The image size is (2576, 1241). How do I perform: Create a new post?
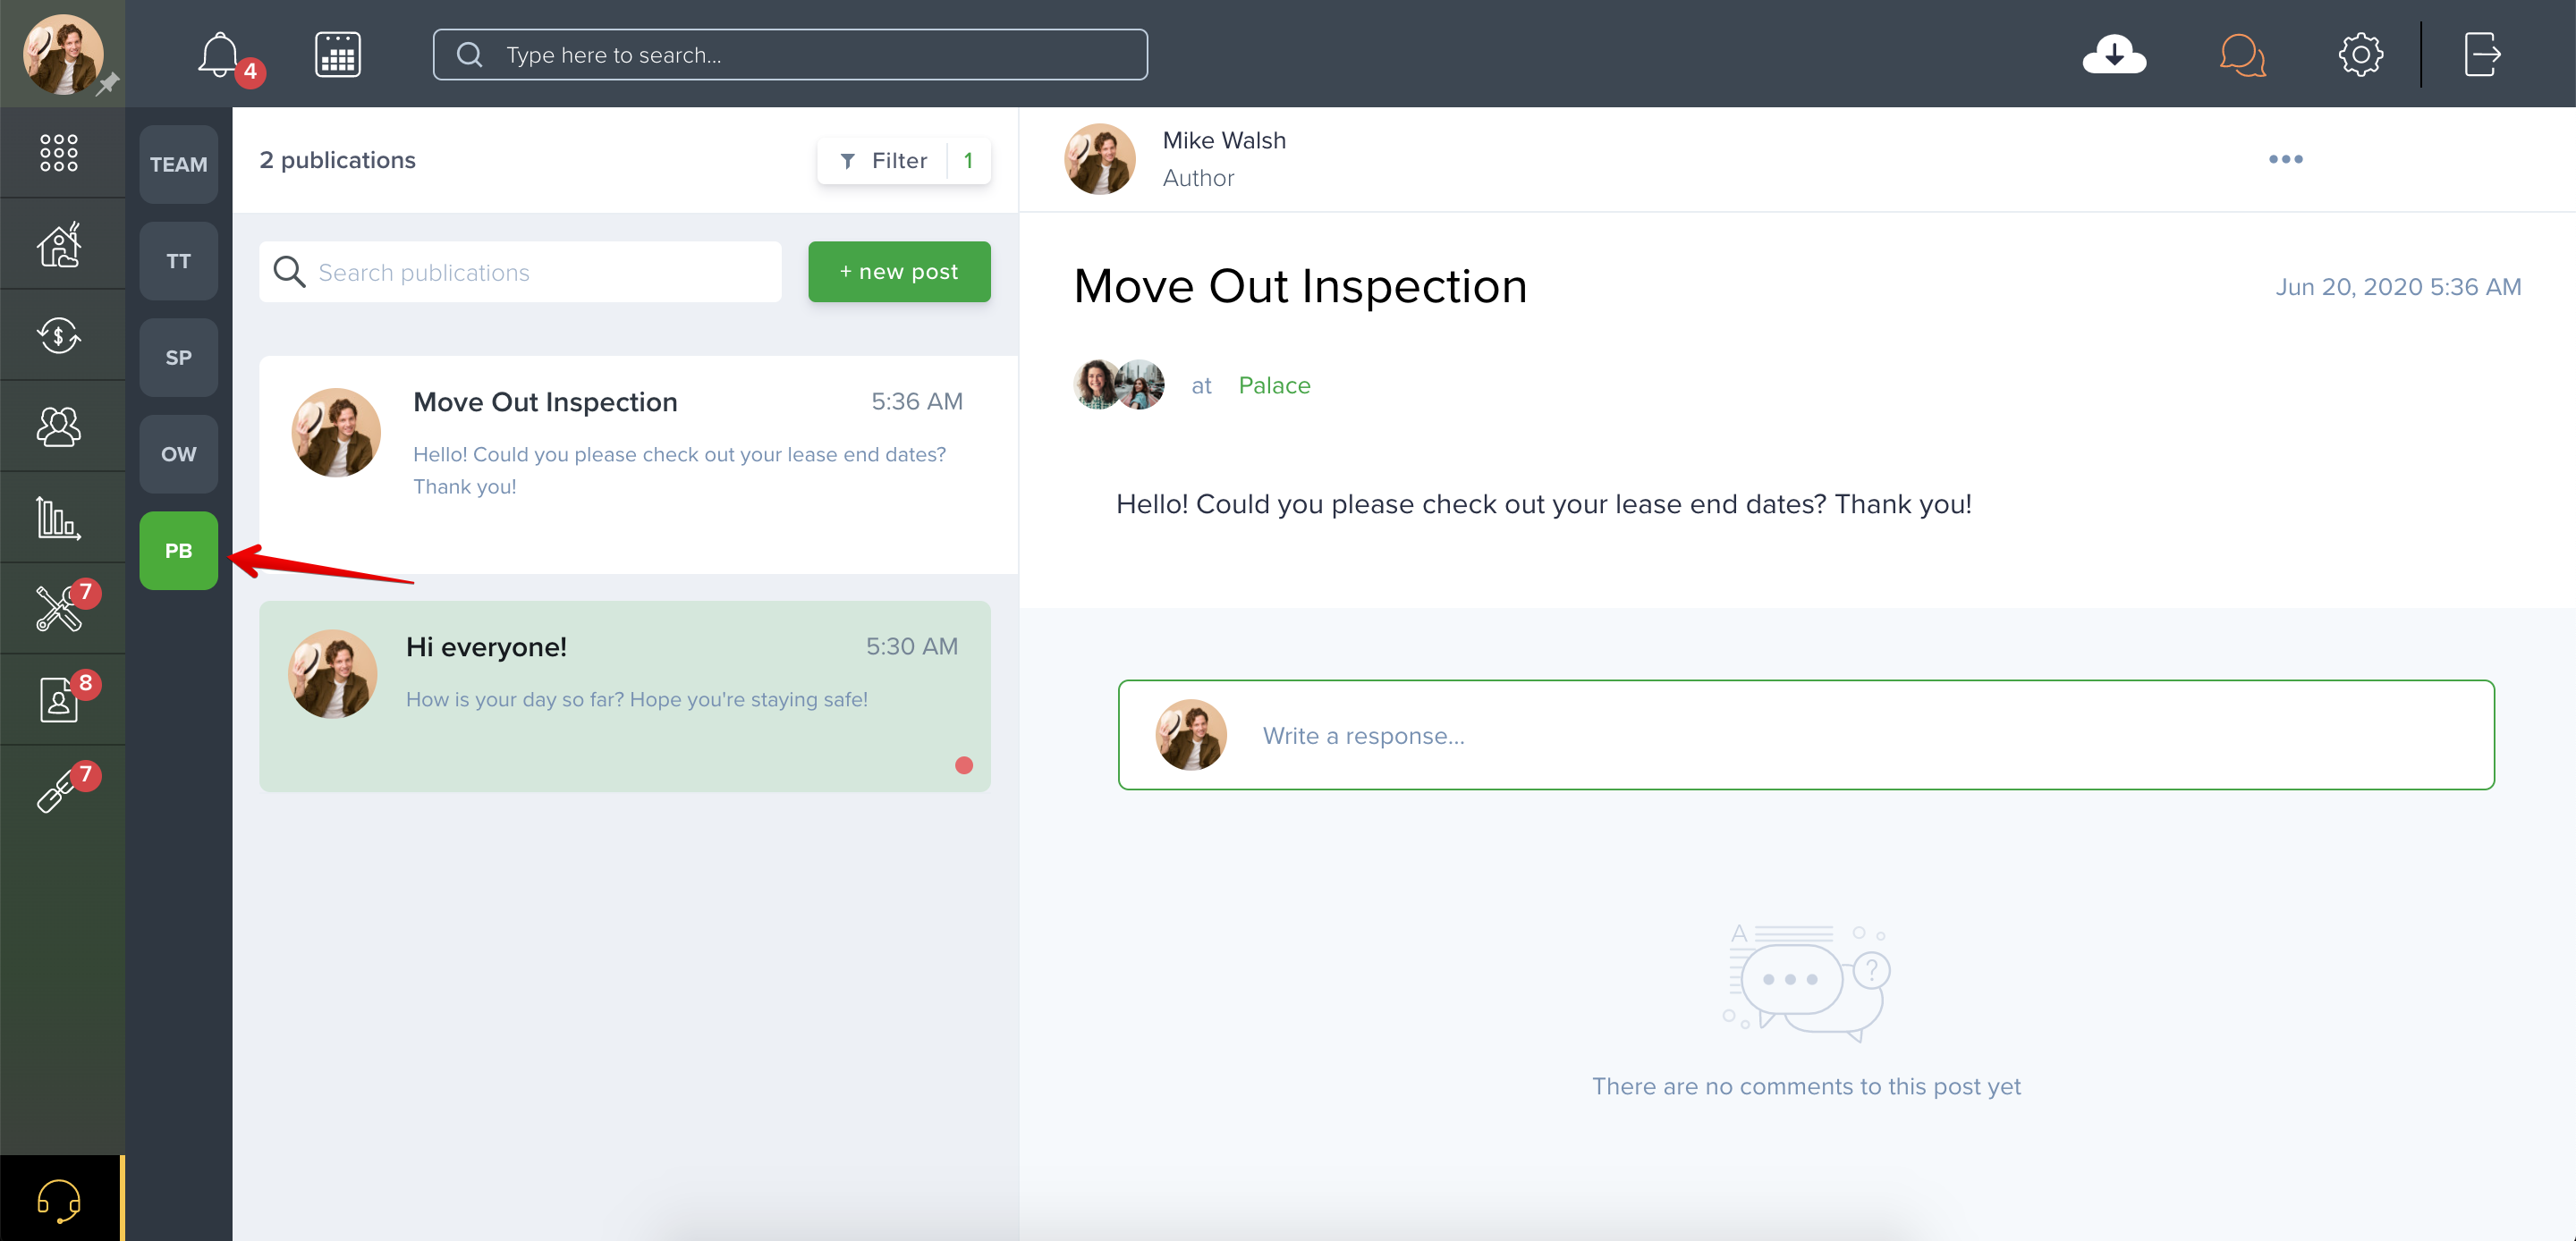click(x=899, y=271)
